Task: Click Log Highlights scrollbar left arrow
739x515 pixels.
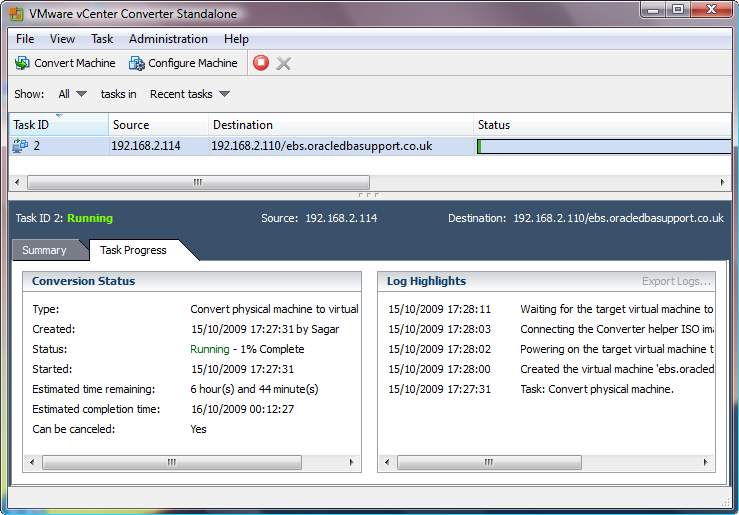Action: tap(387, 462)
